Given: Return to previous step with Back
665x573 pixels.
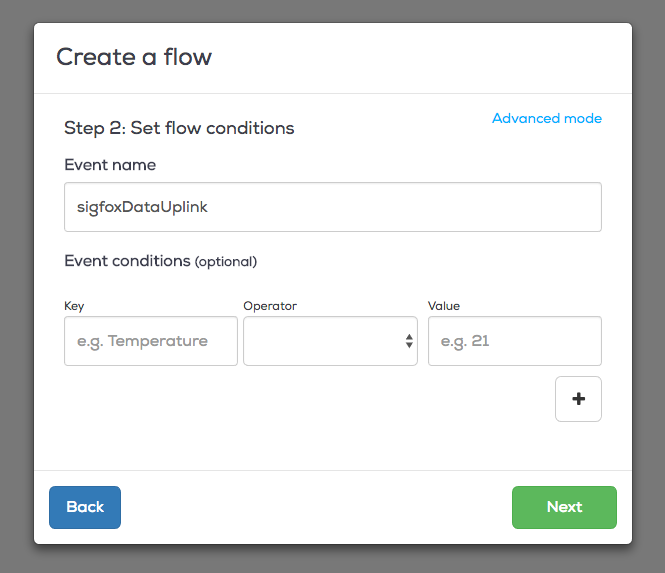Looking at the screenshot, I should (x=85, y=507).
